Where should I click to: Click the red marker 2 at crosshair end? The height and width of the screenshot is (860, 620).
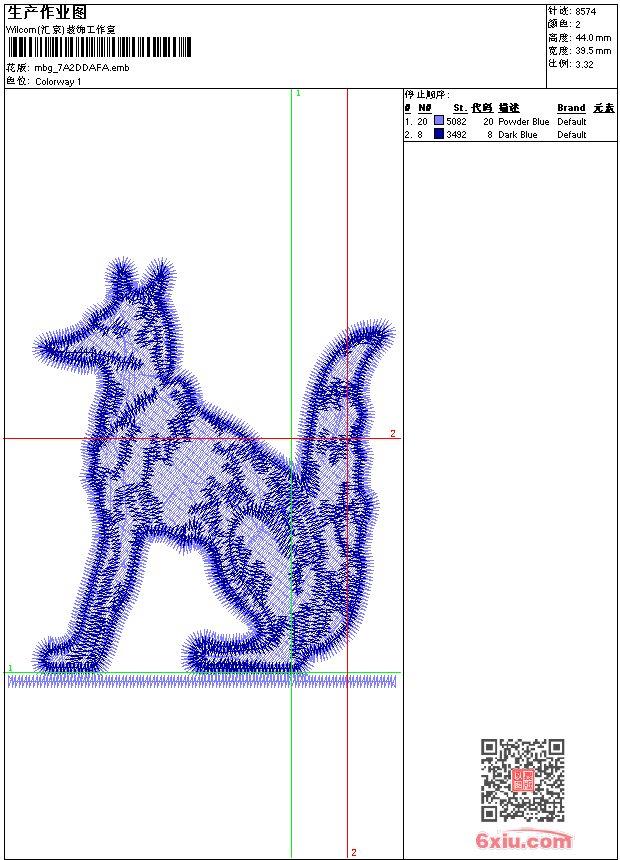[393, 433]
